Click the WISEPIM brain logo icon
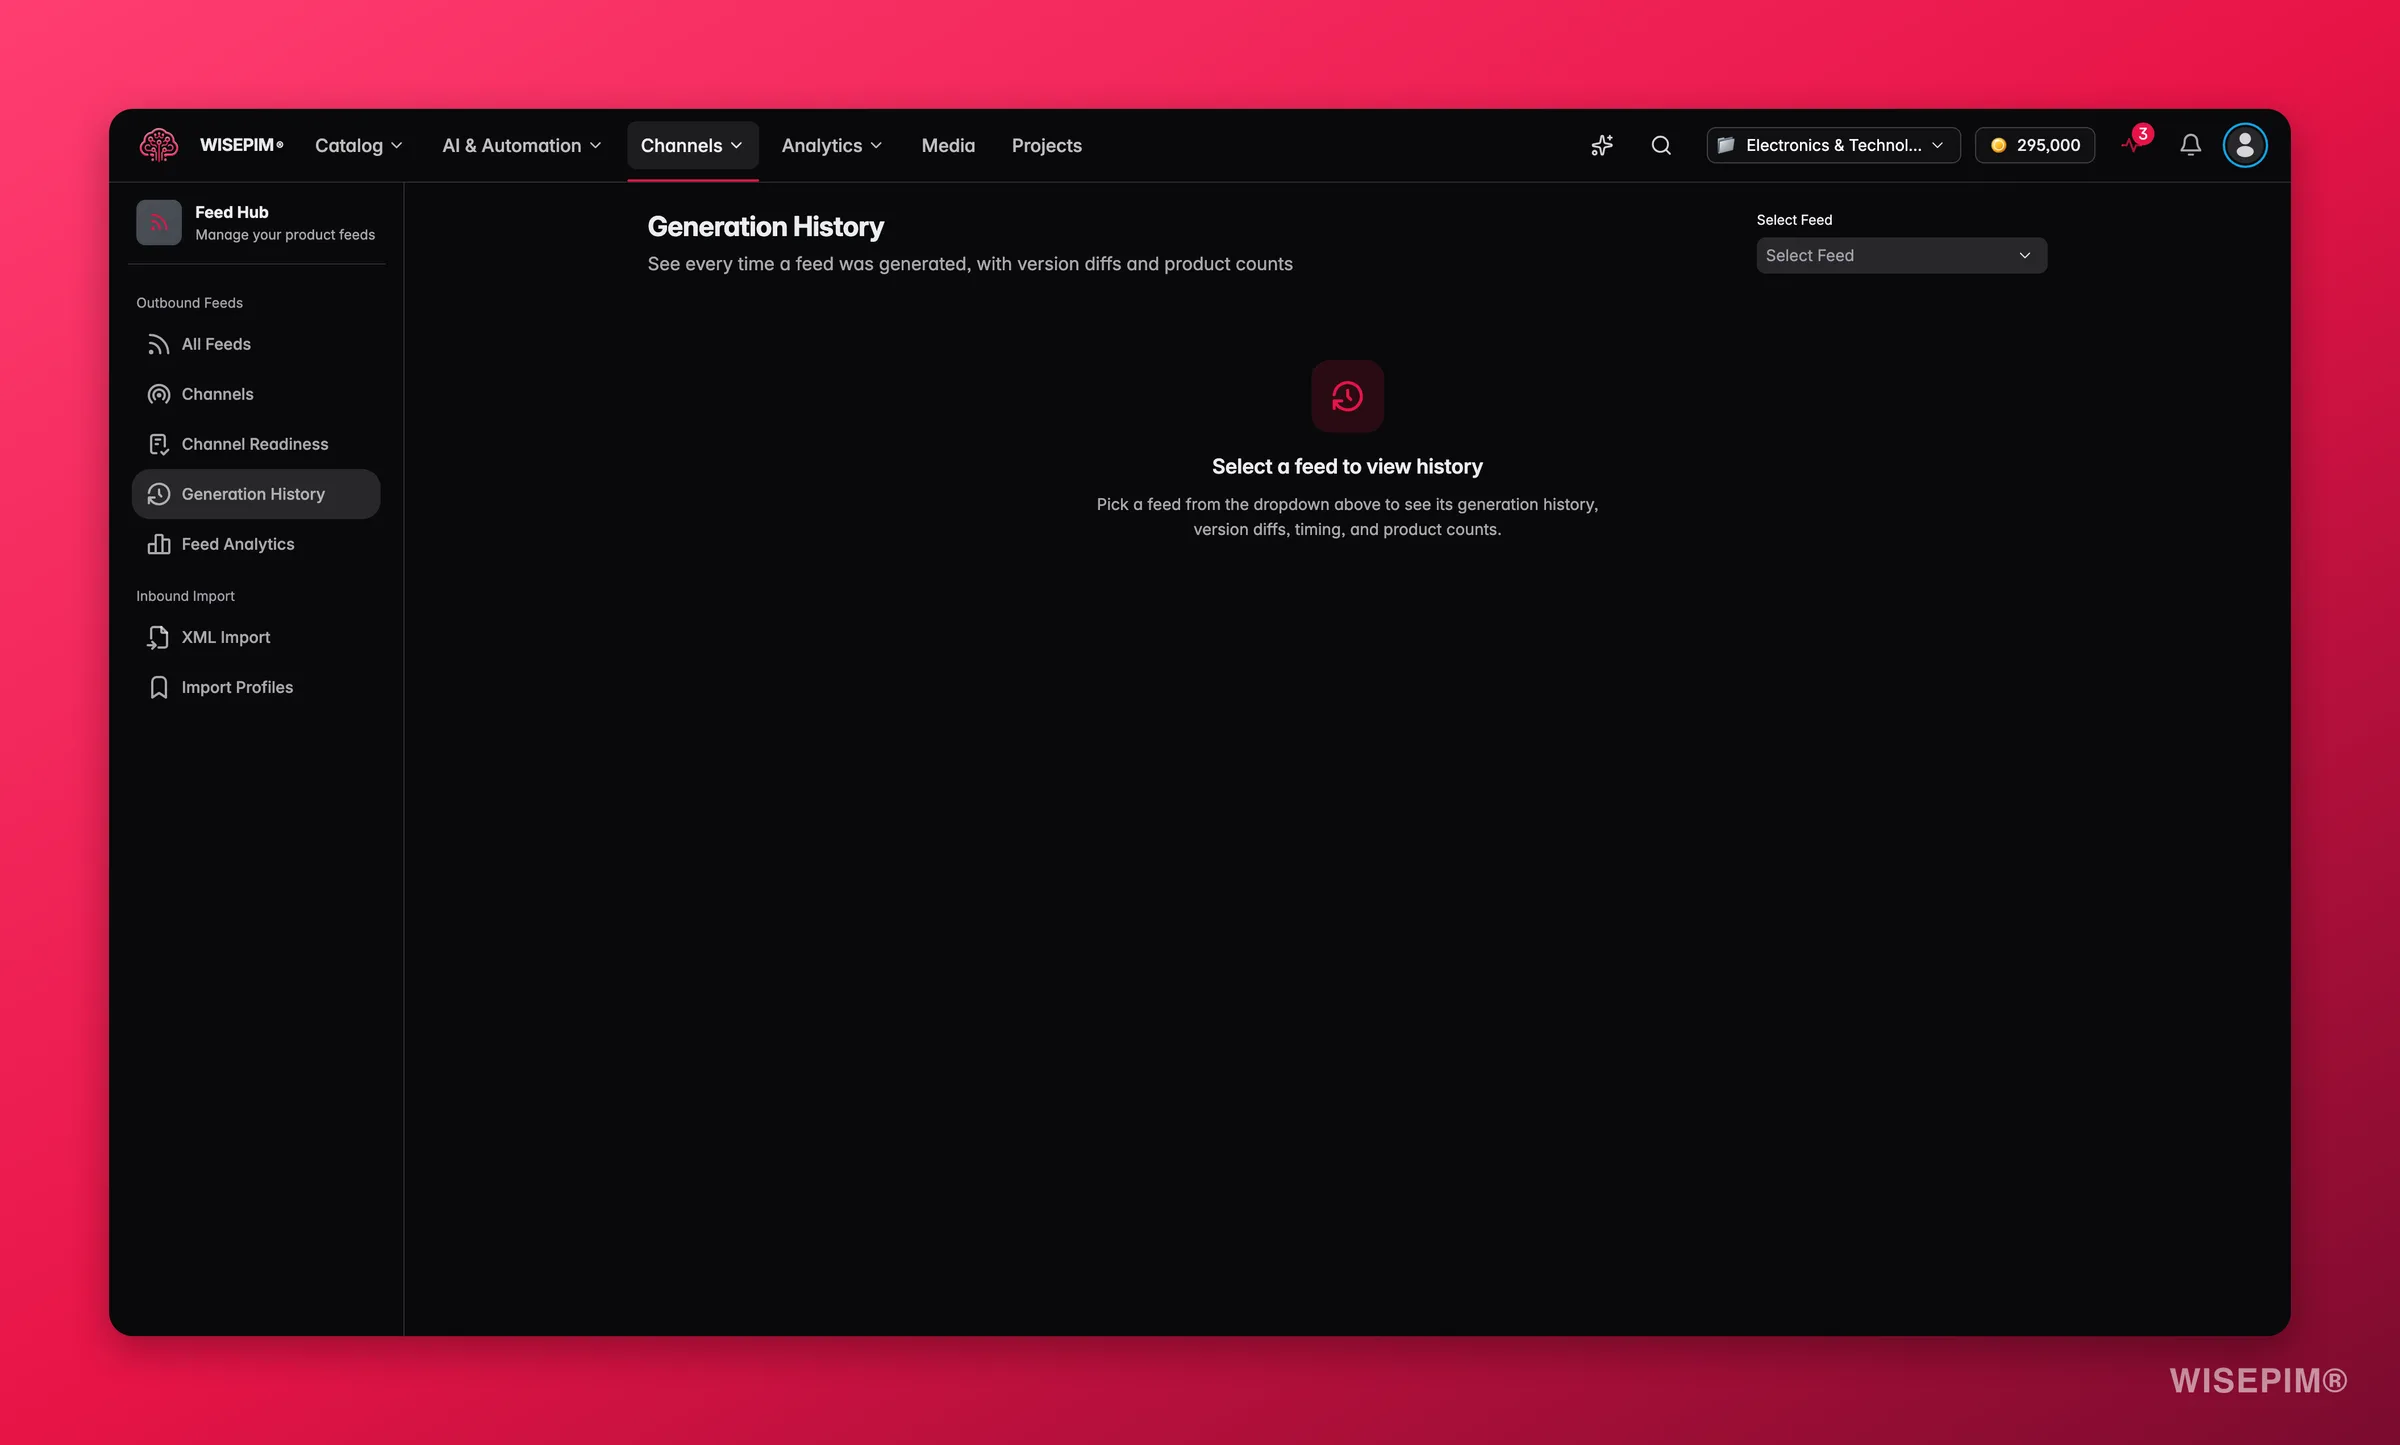This screenshot has height=1445, width=2400. tap(158, 145)
